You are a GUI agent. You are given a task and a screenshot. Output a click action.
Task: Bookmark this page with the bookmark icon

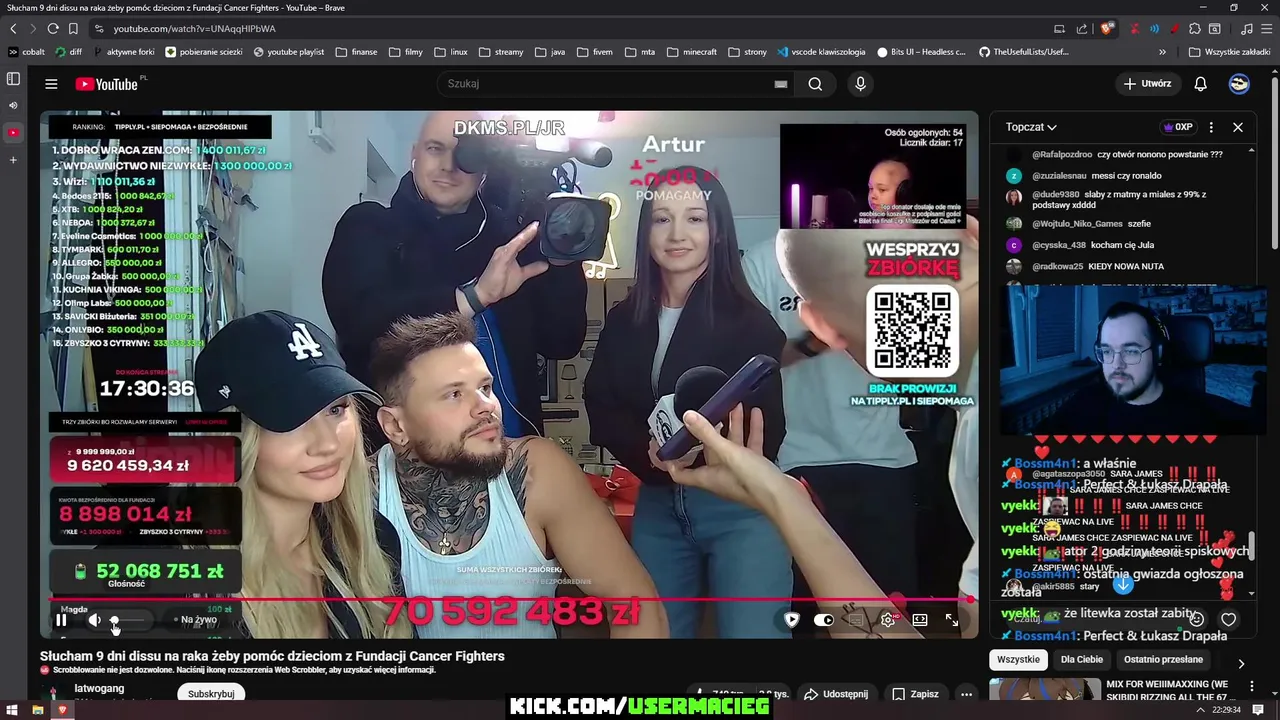[73, 29]
